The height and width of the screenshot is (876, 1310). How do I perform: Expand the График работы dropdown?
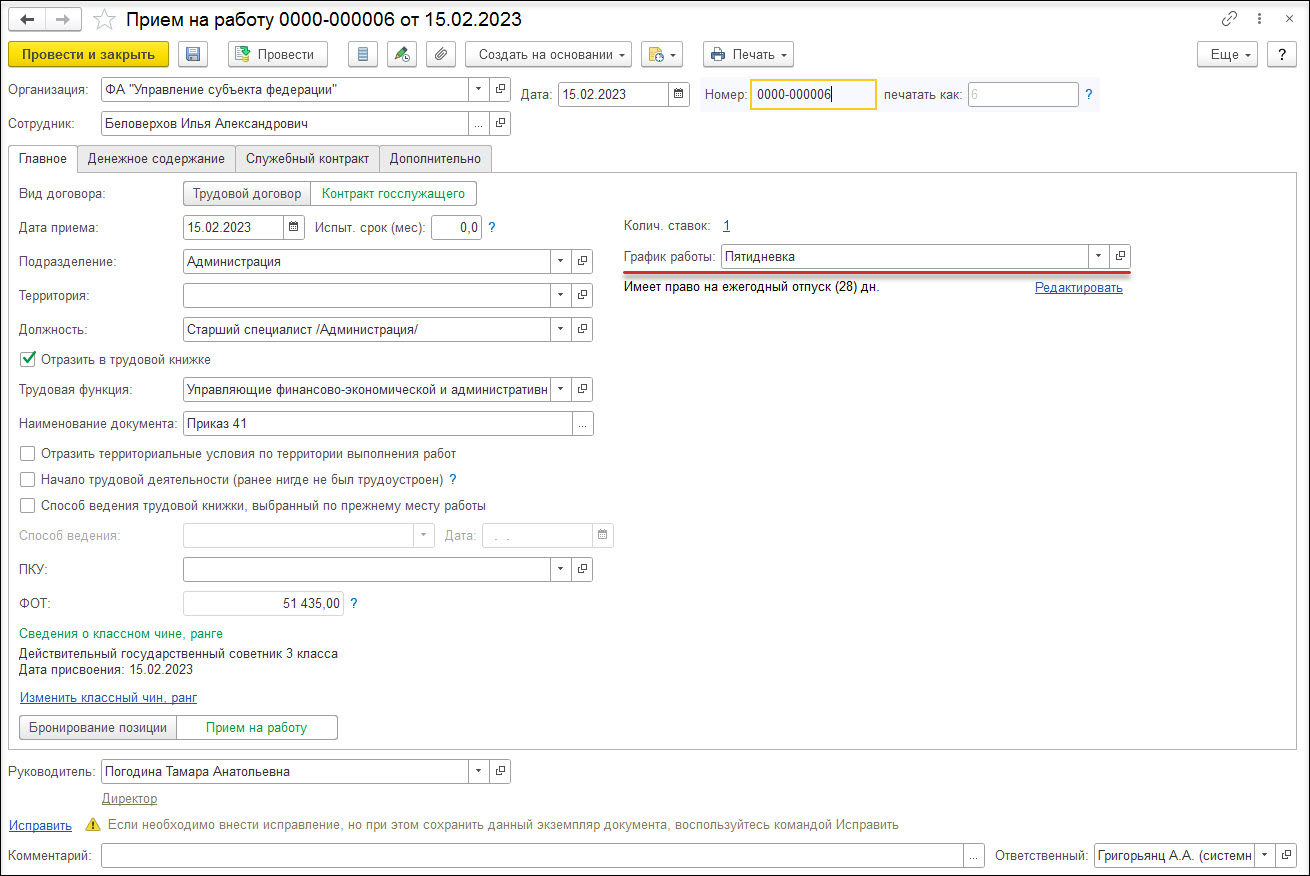[1098, 256]
